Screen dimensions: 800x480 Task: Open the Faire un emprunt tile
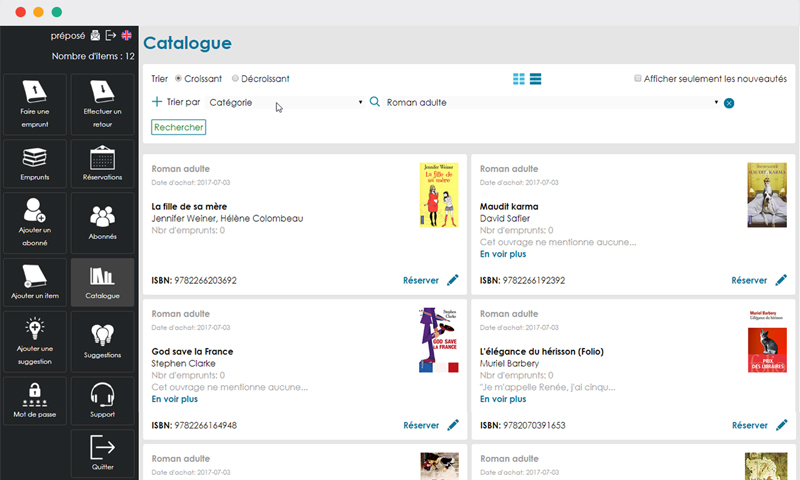35,105
